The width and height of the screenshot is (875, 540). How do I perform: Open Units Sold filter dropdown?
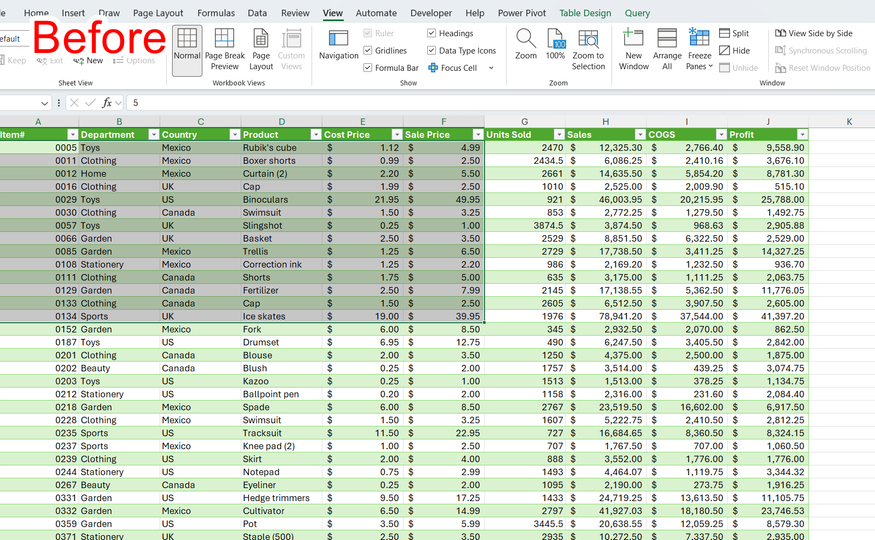click(x=559, y=134)
